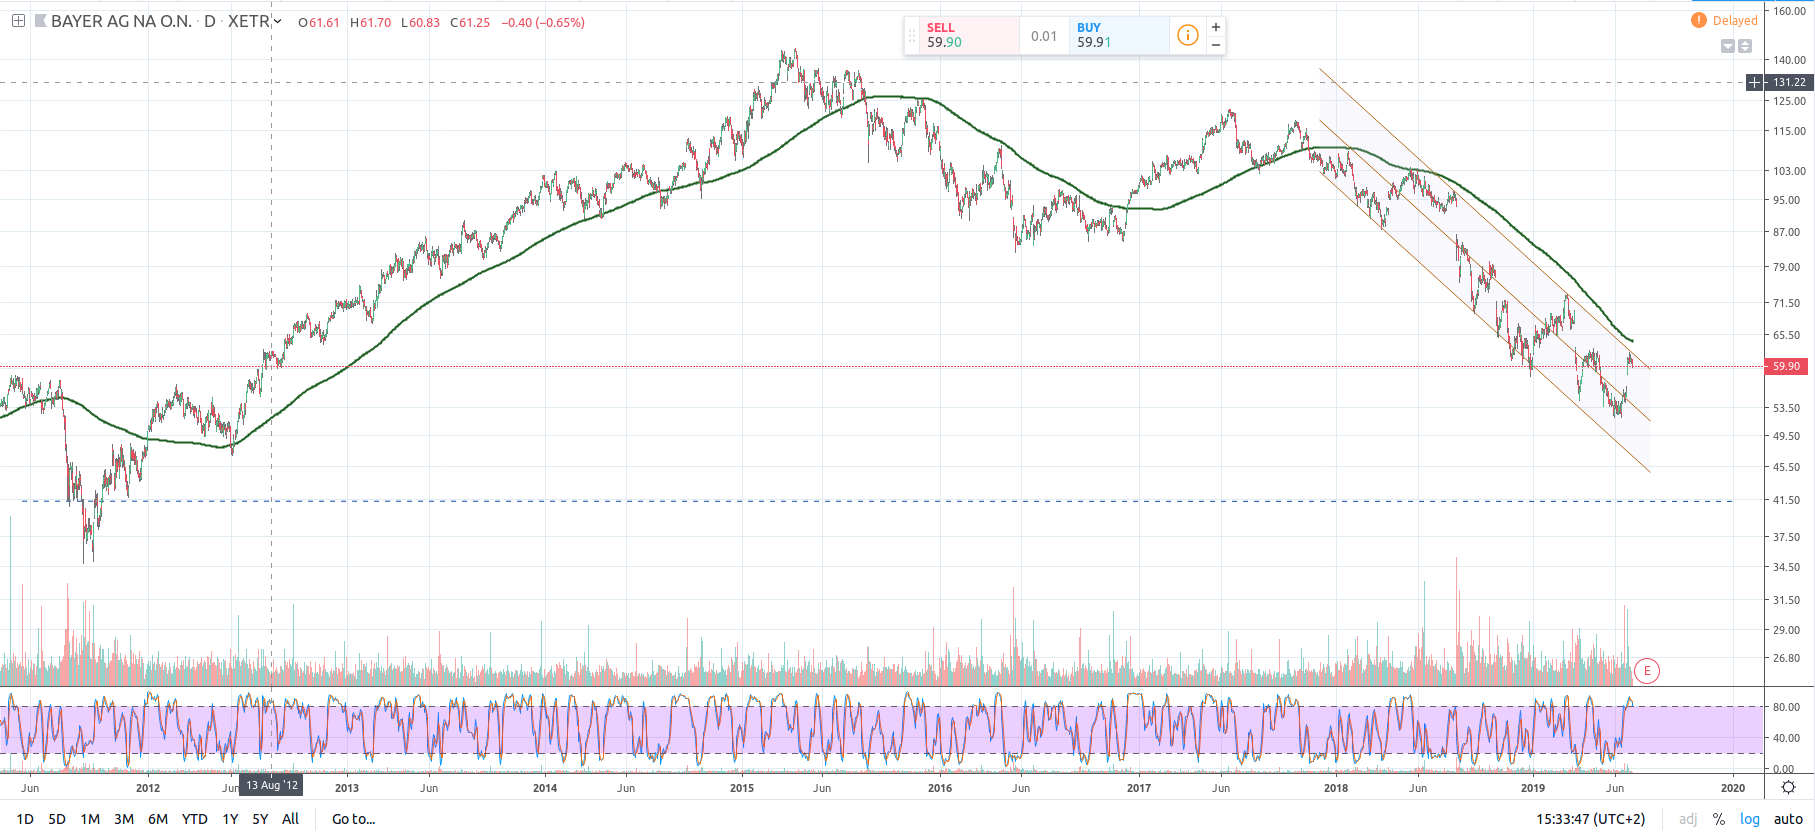Open timezone menu at 15:33:47 (UTC+2)

point(1591,819)
